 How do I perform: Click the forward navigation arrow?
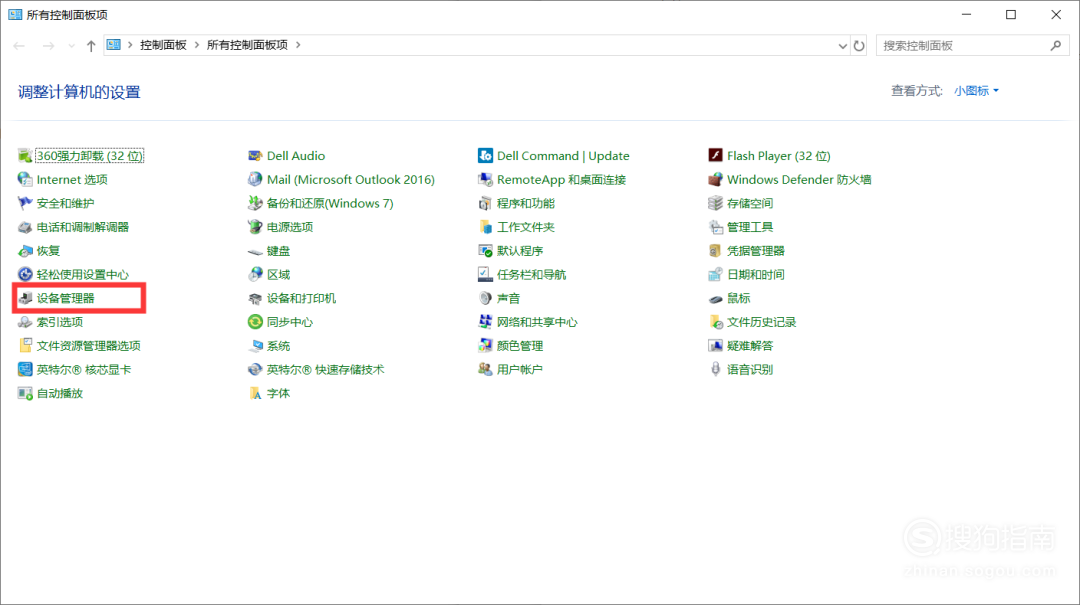click(x=48, y=45)
